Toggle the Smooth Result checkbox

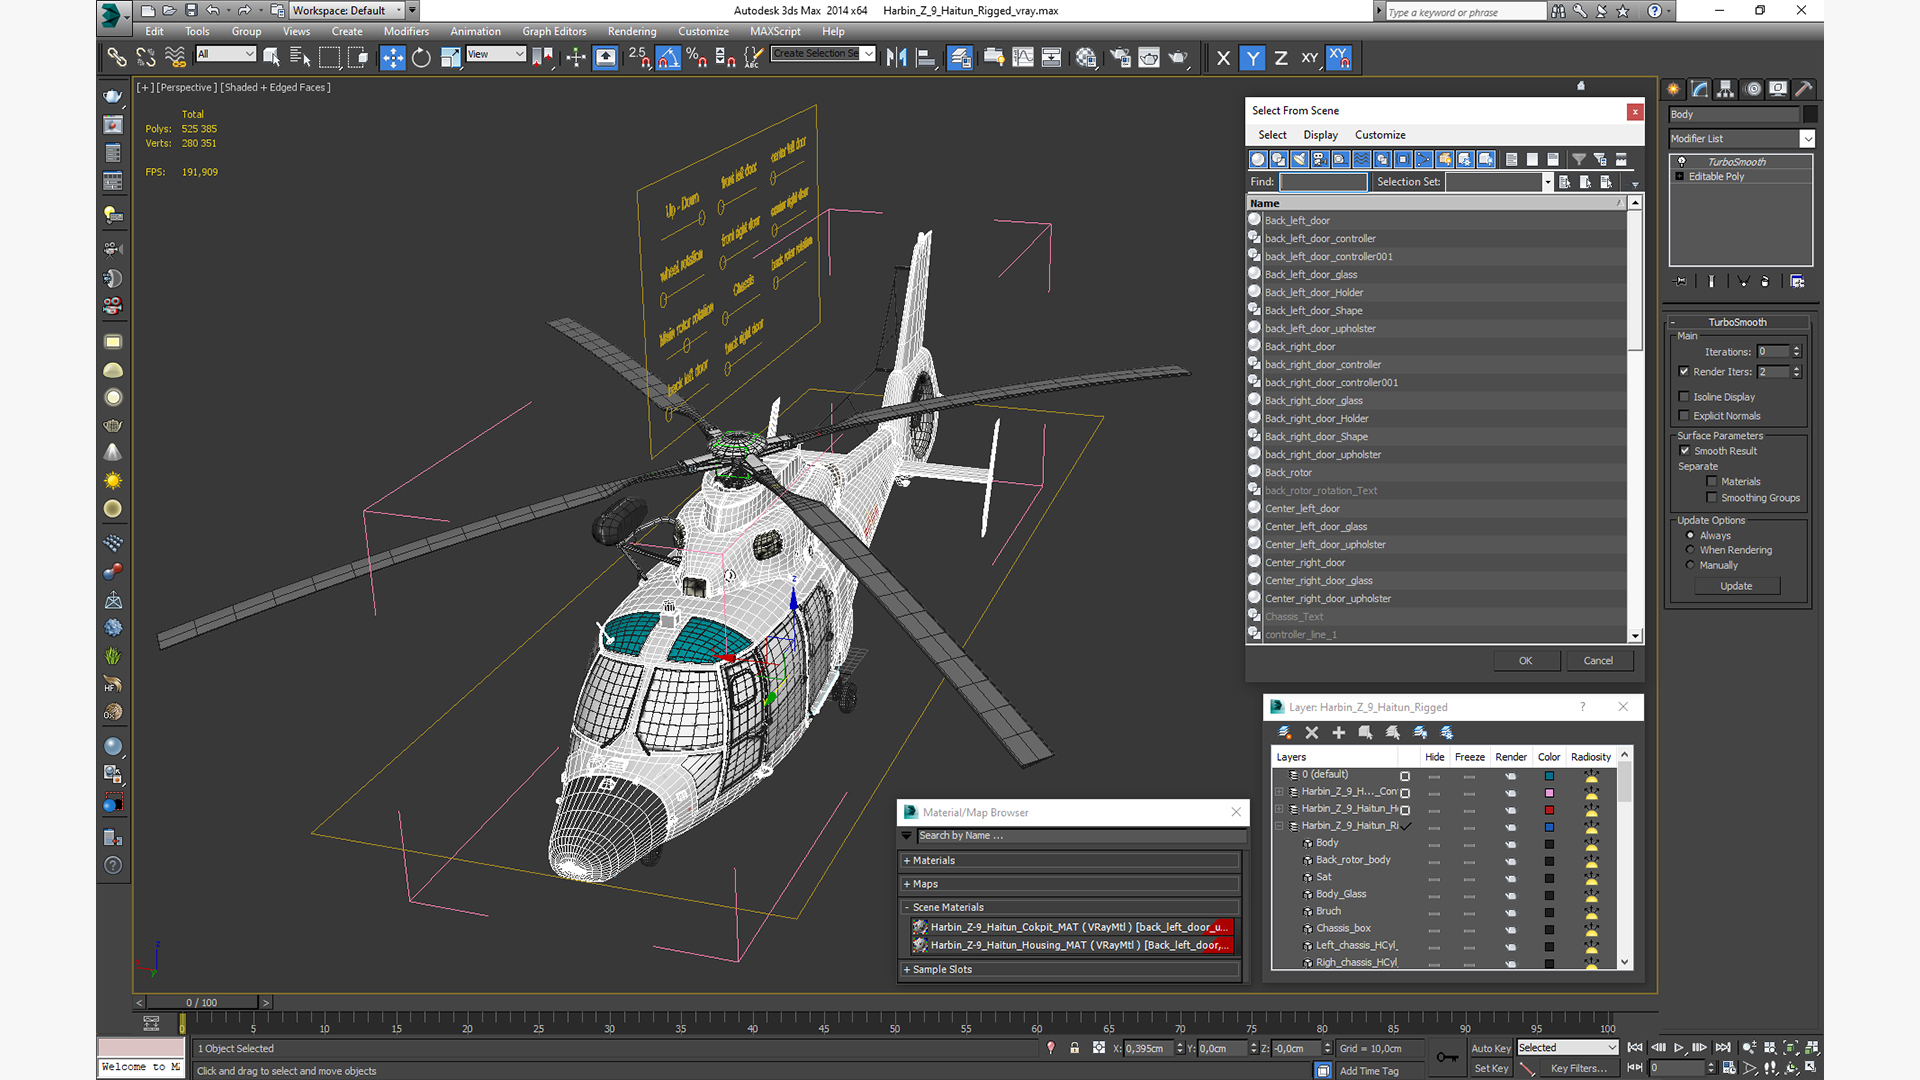point(1685,451)
